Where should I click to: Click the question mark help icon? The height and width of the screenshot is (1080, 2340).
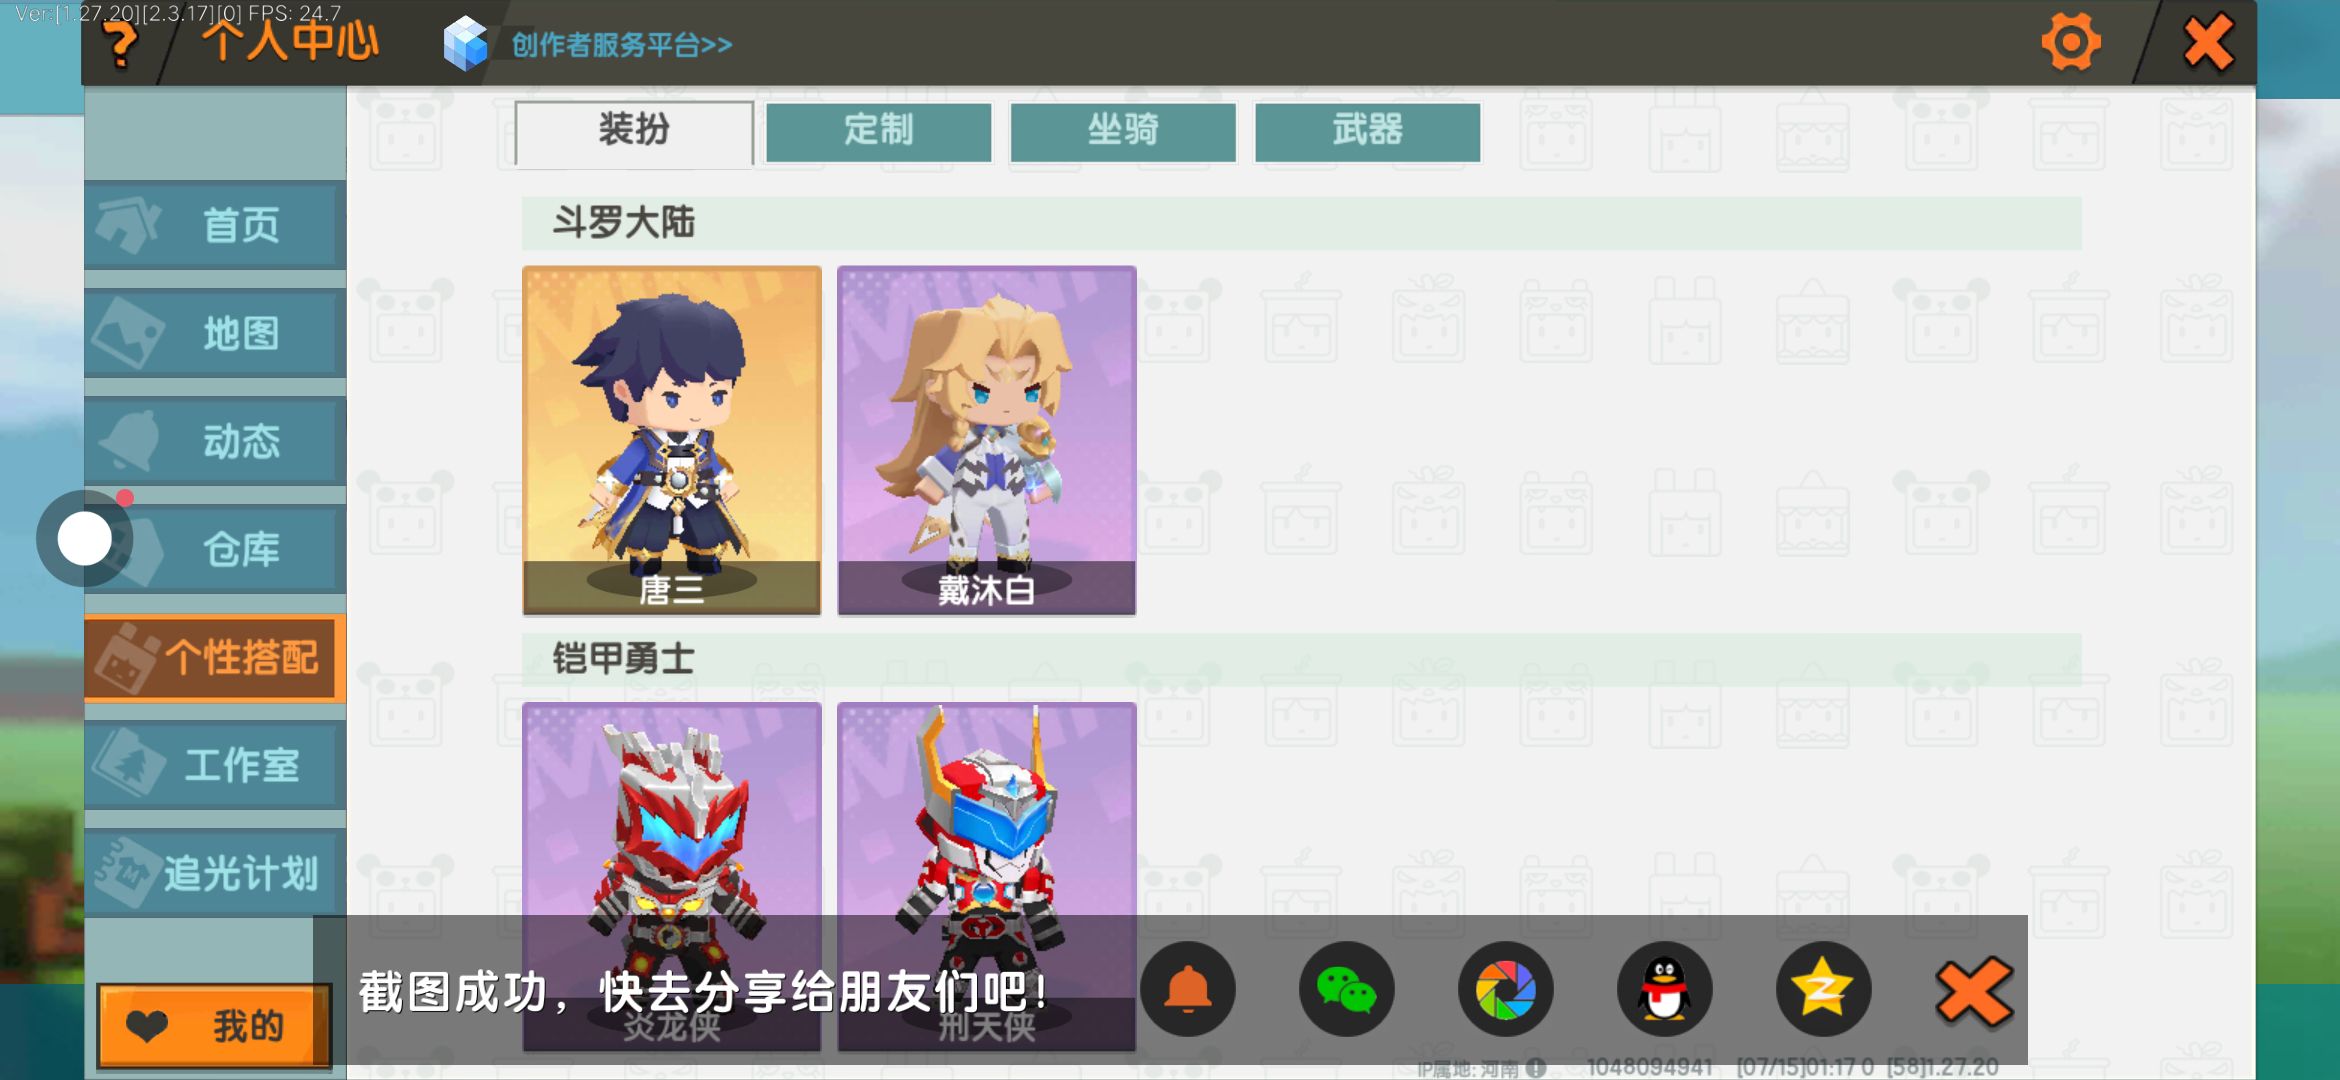[x=121, y=45]
